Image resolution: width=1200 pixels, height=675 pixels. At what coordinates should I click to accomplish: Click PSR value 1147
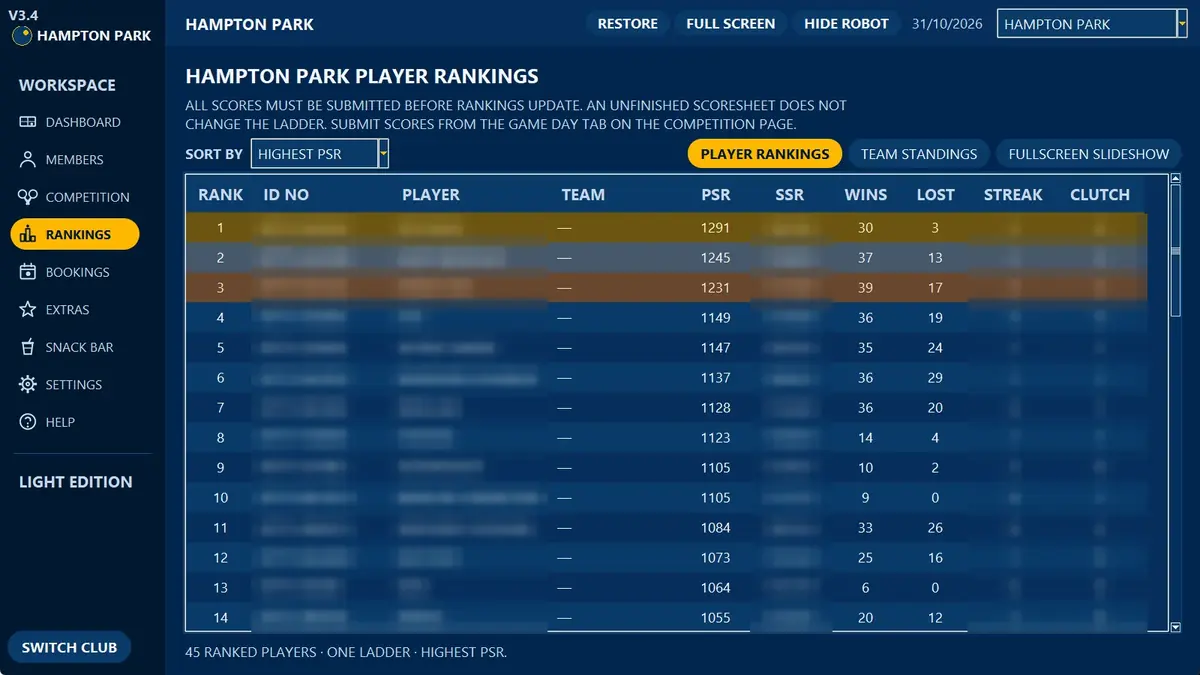coord(716,348)
